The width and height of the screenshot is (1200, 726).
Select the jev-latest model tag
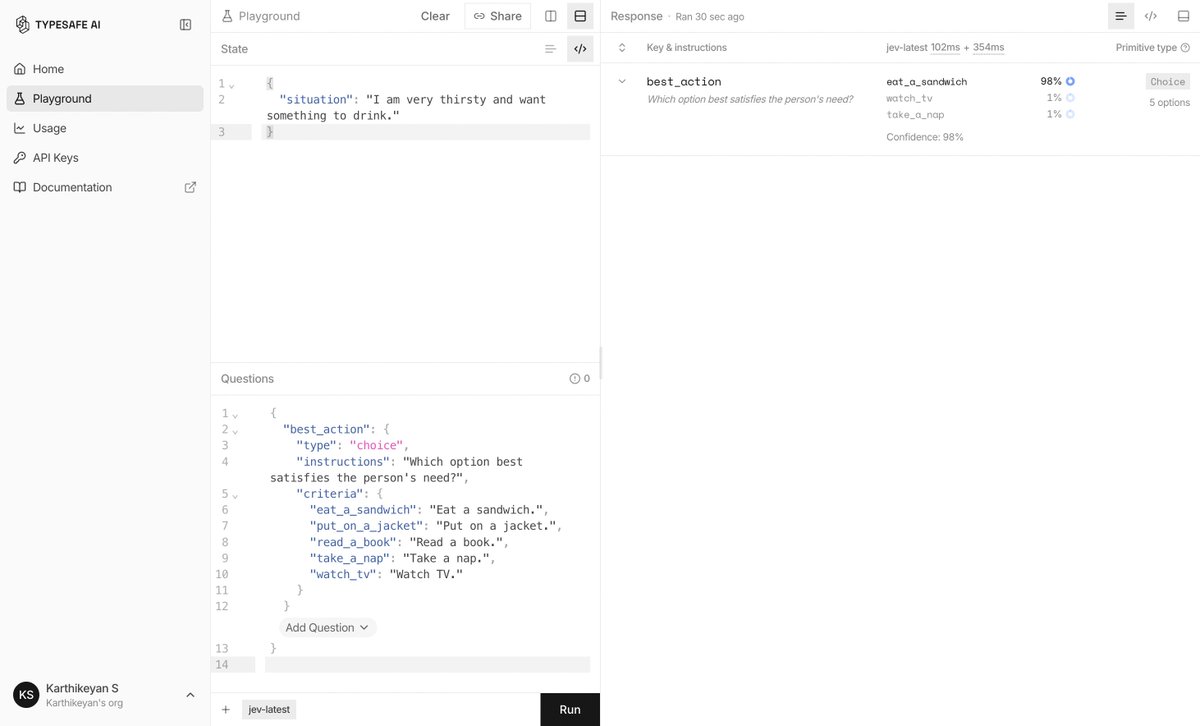pos(269,709)
